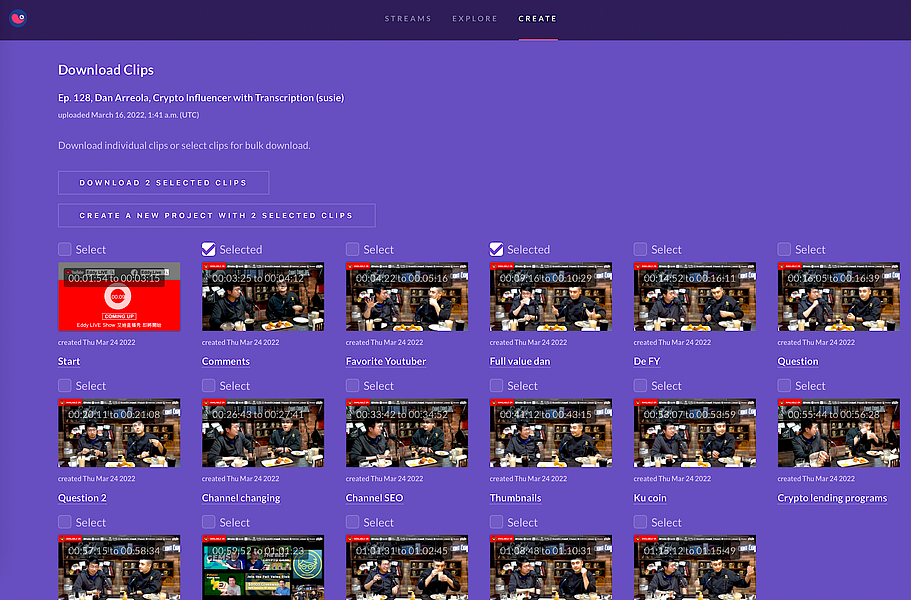Click the thumbnail 00:57:15 to 00:58:34

click(119, 567)
